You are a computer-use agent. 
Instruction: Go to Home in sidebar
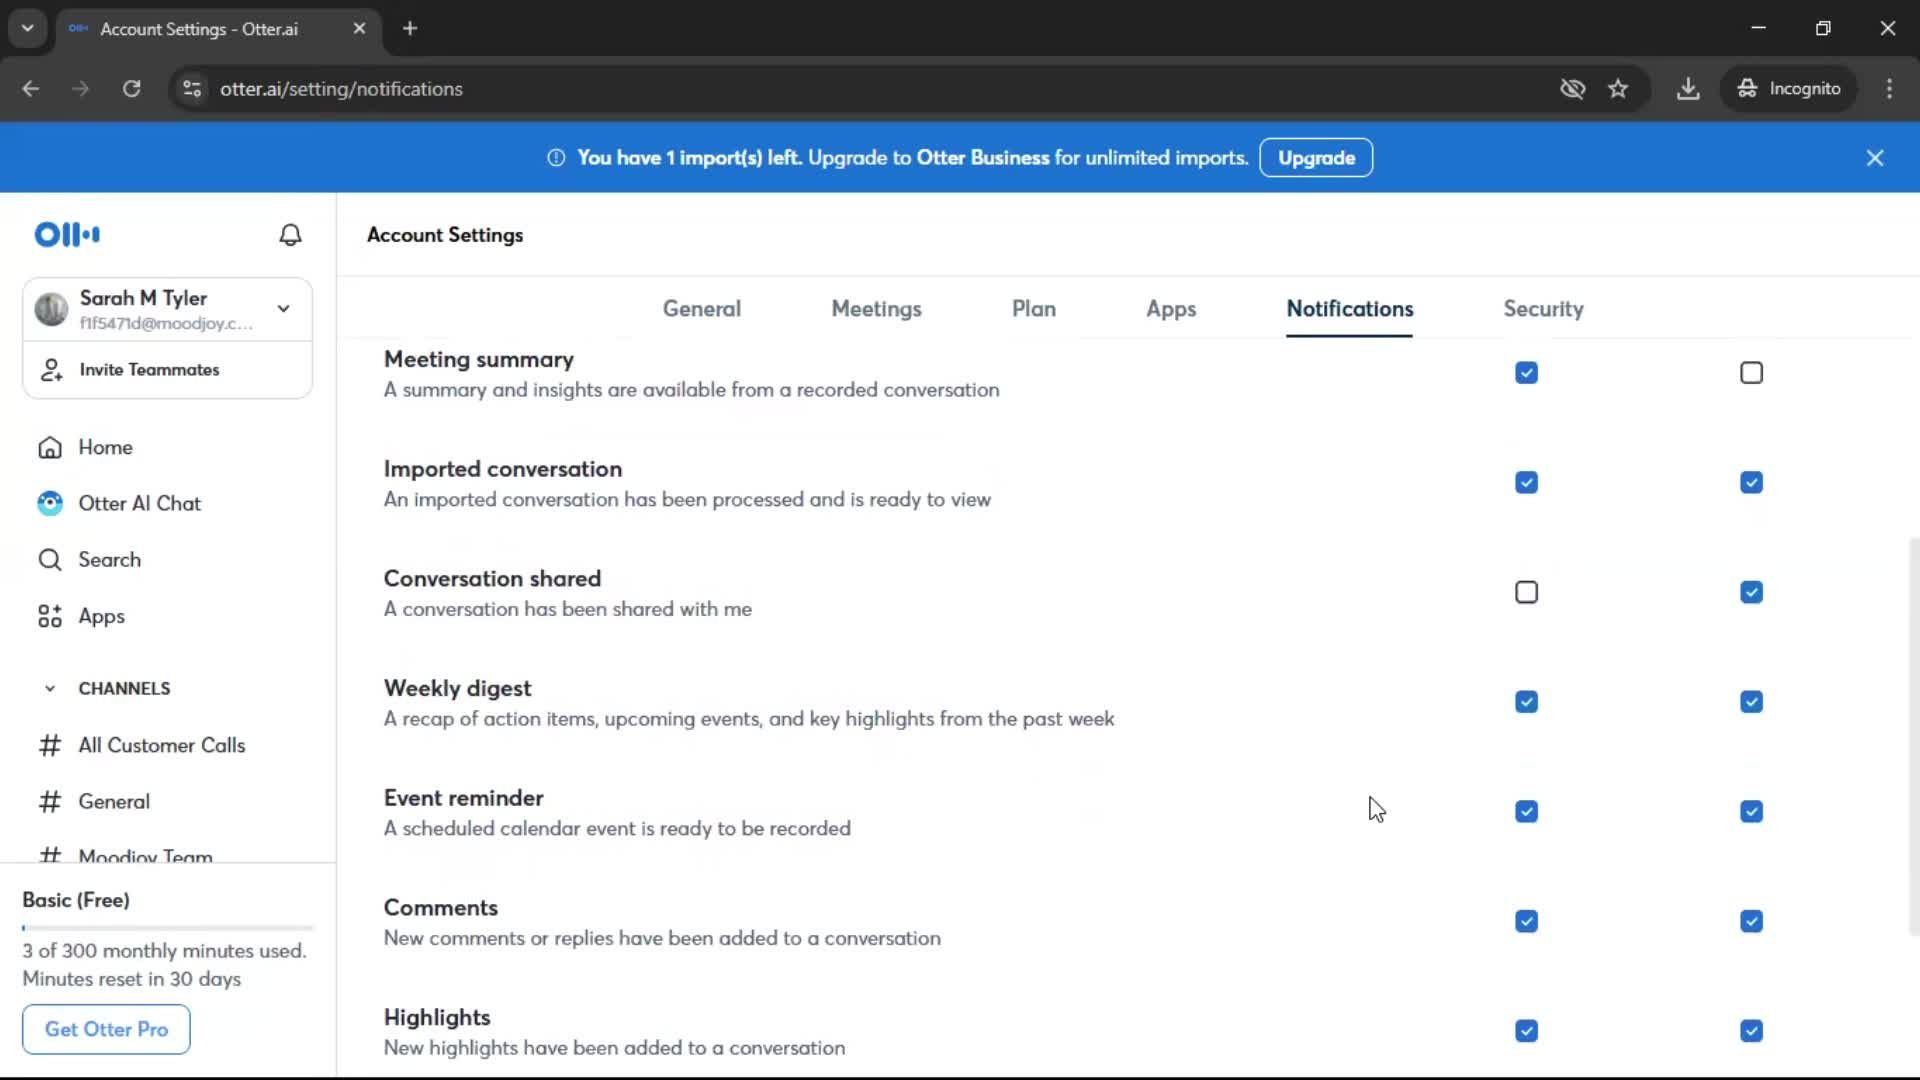tap(105, 447)
